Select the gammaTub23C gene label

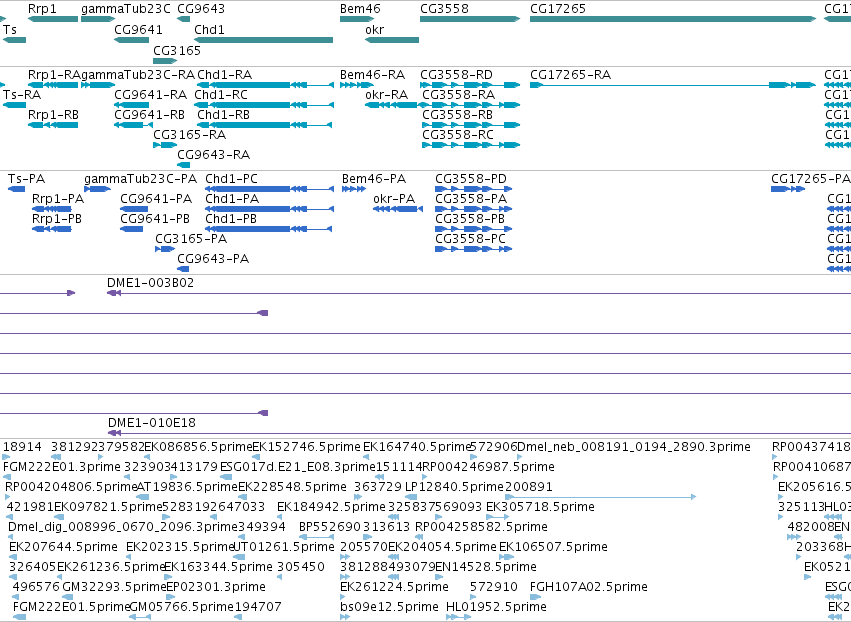(125, 9)
